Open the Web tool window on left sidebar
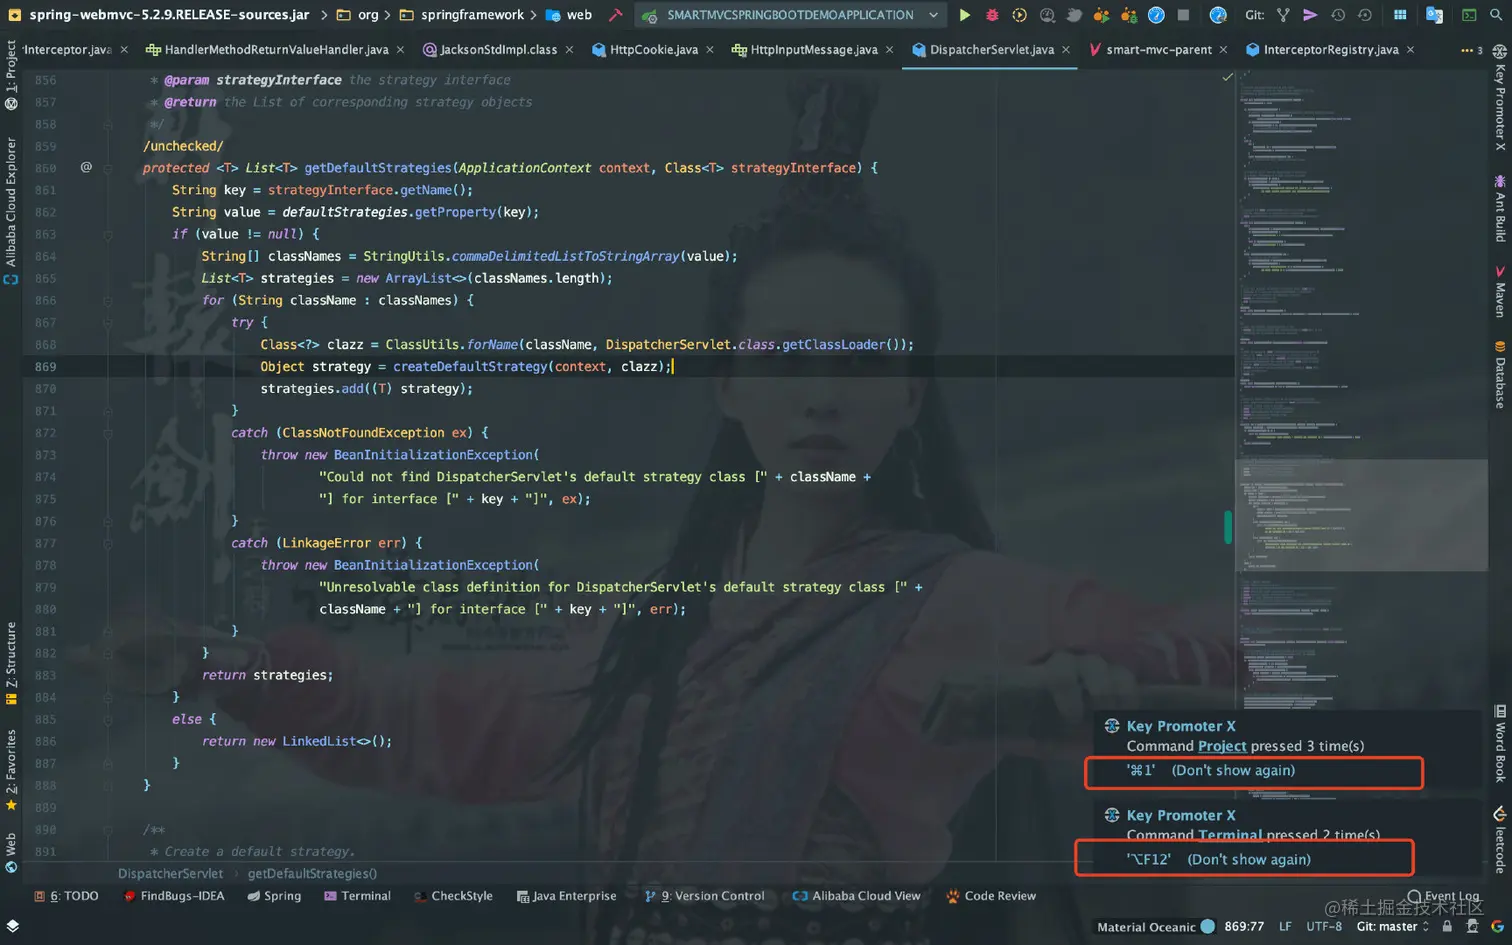1512x945 pixels. click(11, 853)
